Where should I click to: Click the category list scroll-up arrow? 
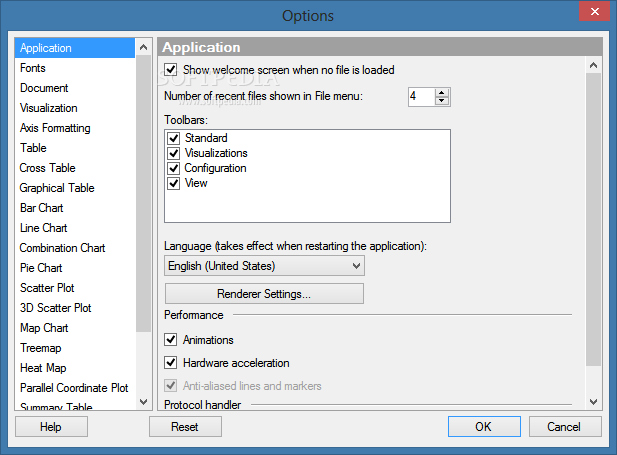pyautogui.click(x=144, y=48)
